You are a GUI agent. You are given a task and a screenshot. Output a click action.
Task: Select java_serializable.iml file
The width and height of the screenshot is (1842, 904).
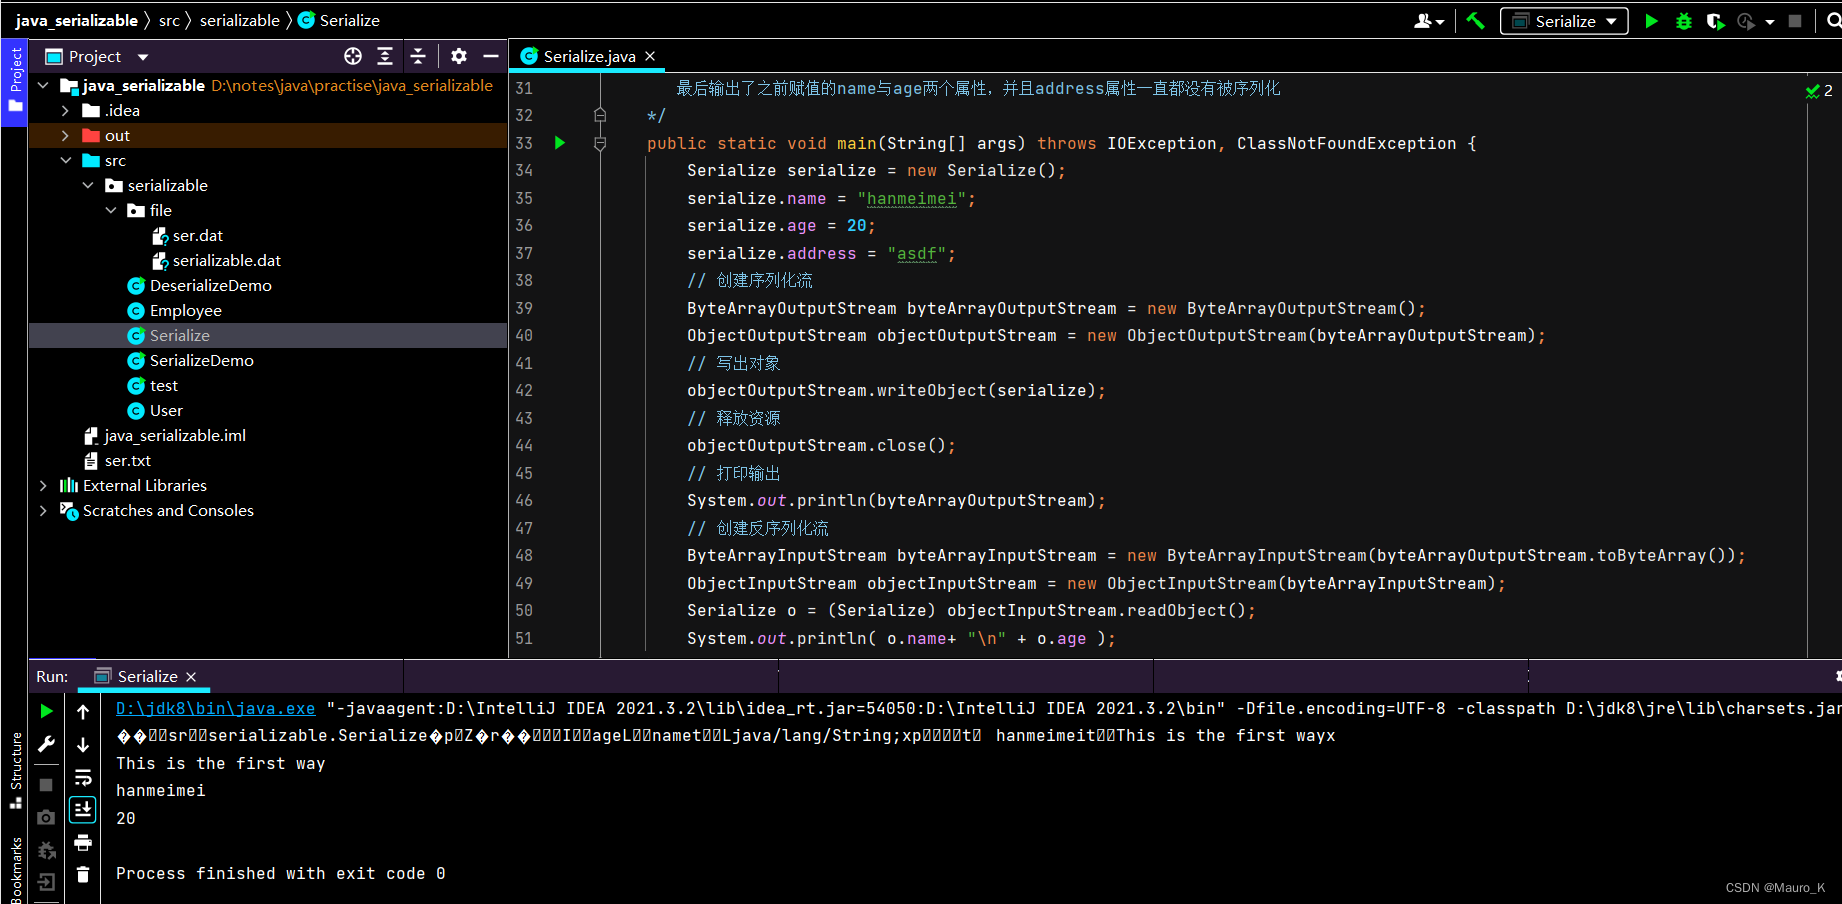point(165,436)
